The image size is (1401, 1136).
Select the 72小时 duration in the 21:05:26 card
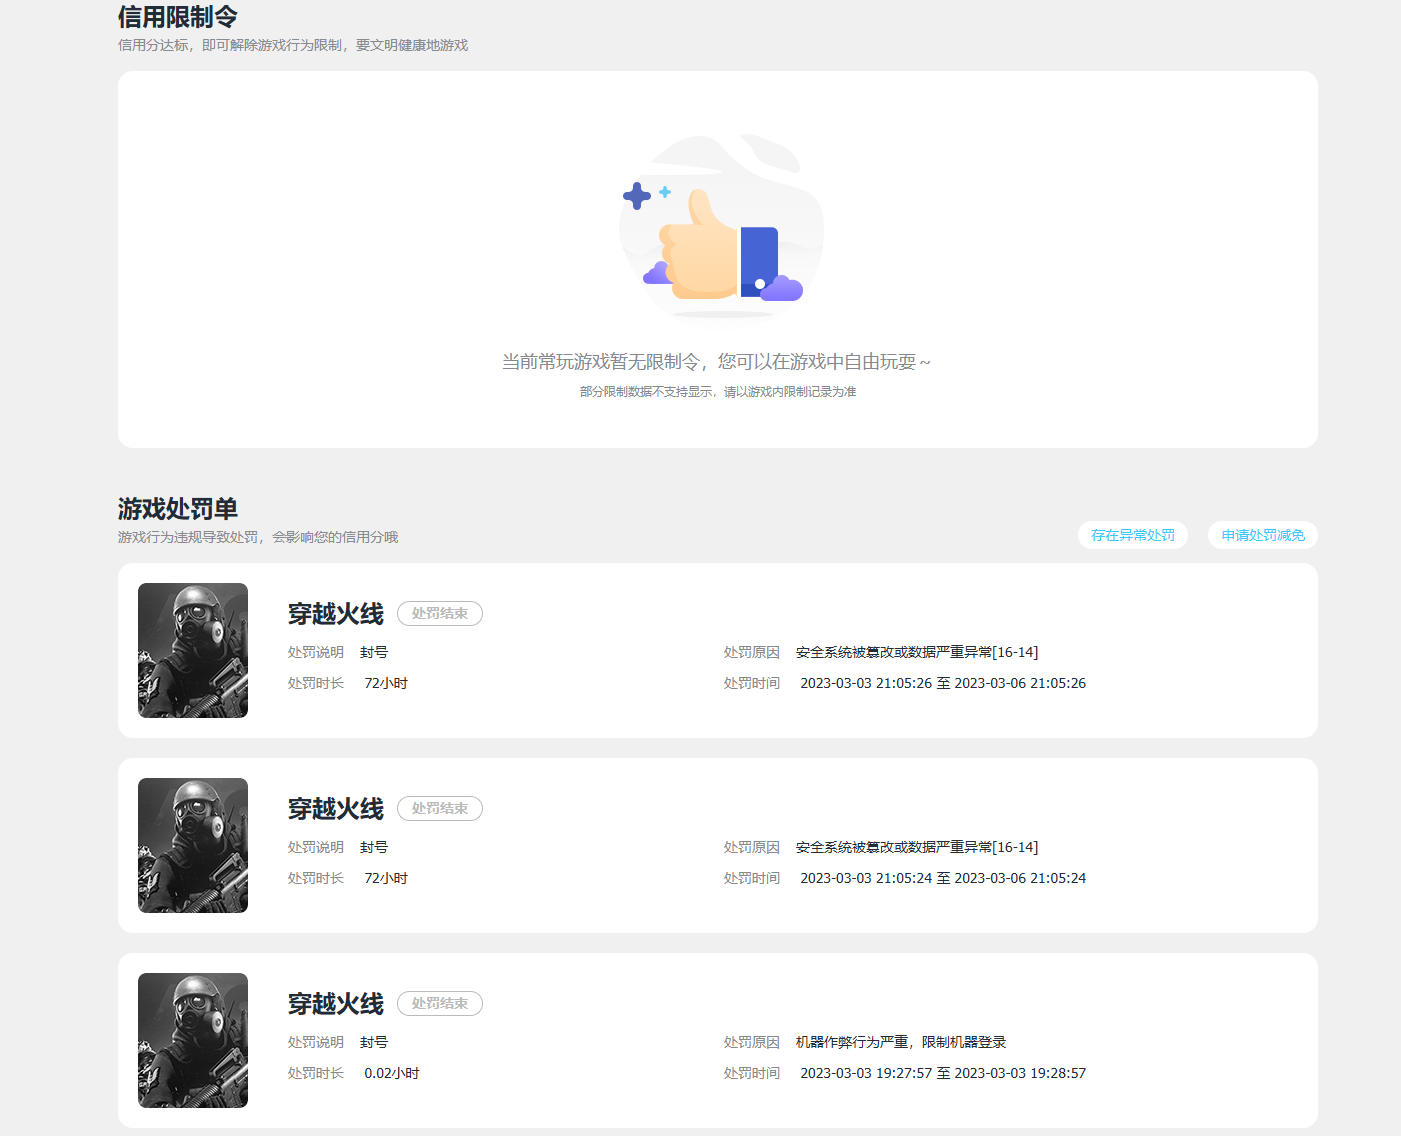pyautogui.click(x=386, y=683)
